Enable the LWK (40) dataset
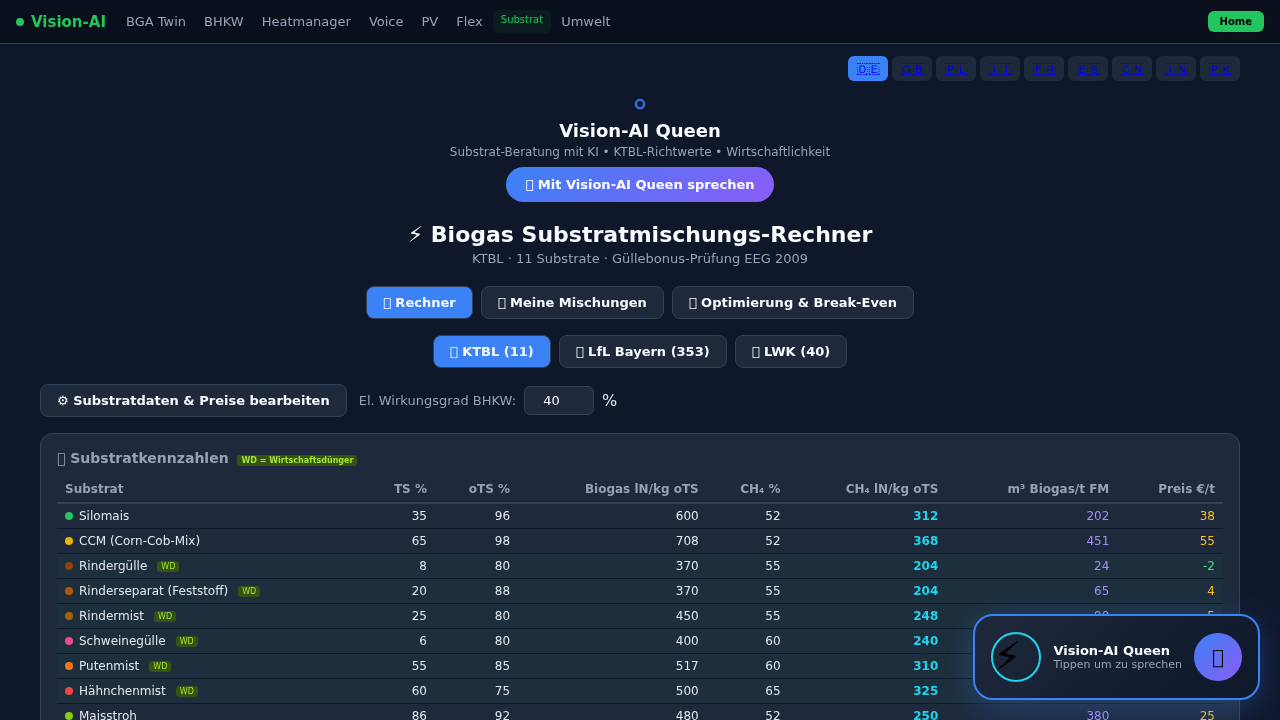 (x=791, y=351)
